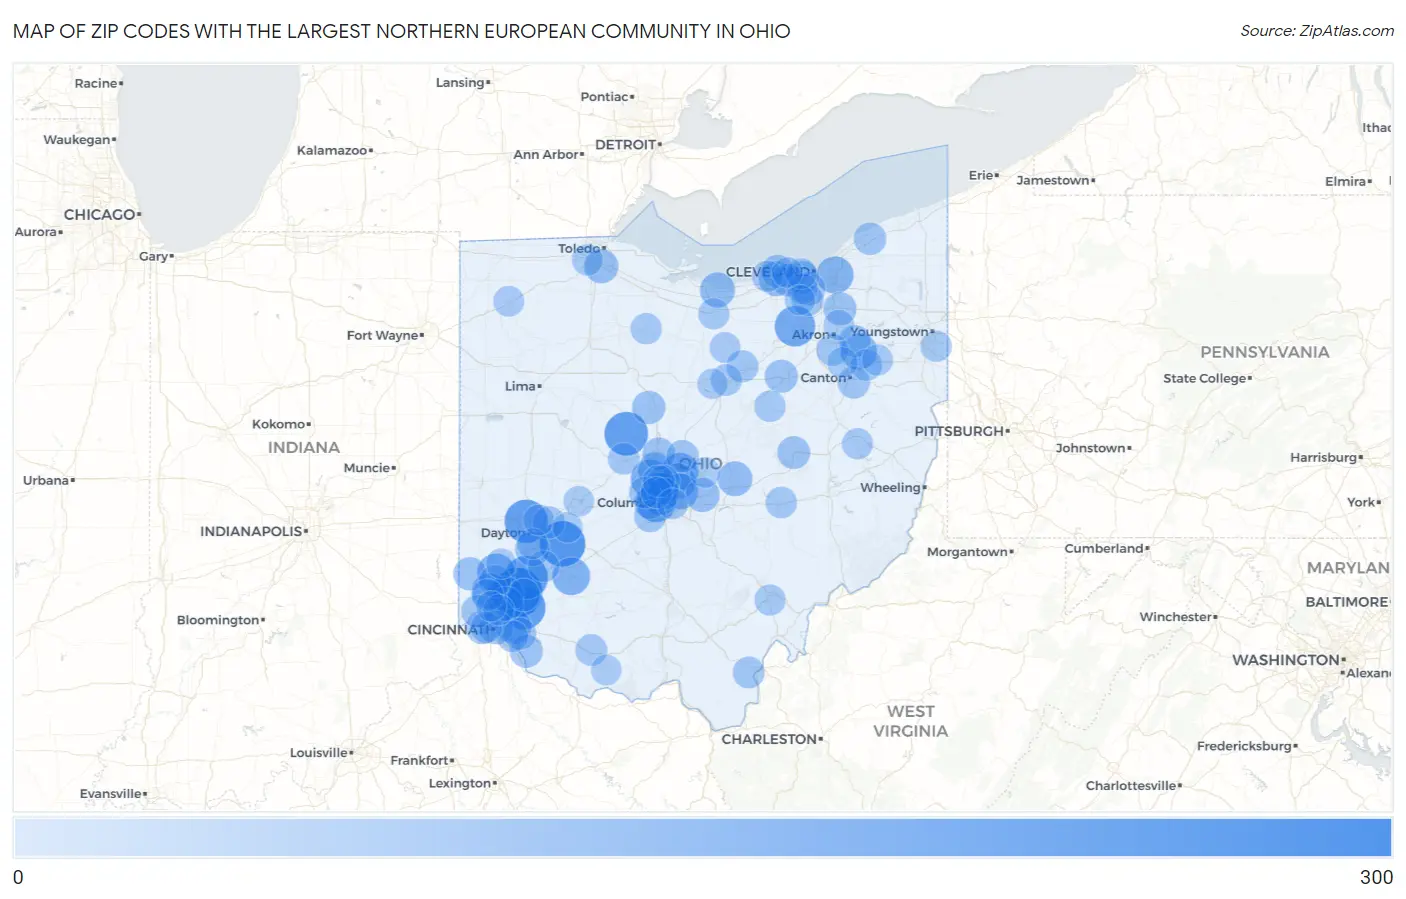
Task: Click the Youngstown city label
Action: [x=889, y=332]
